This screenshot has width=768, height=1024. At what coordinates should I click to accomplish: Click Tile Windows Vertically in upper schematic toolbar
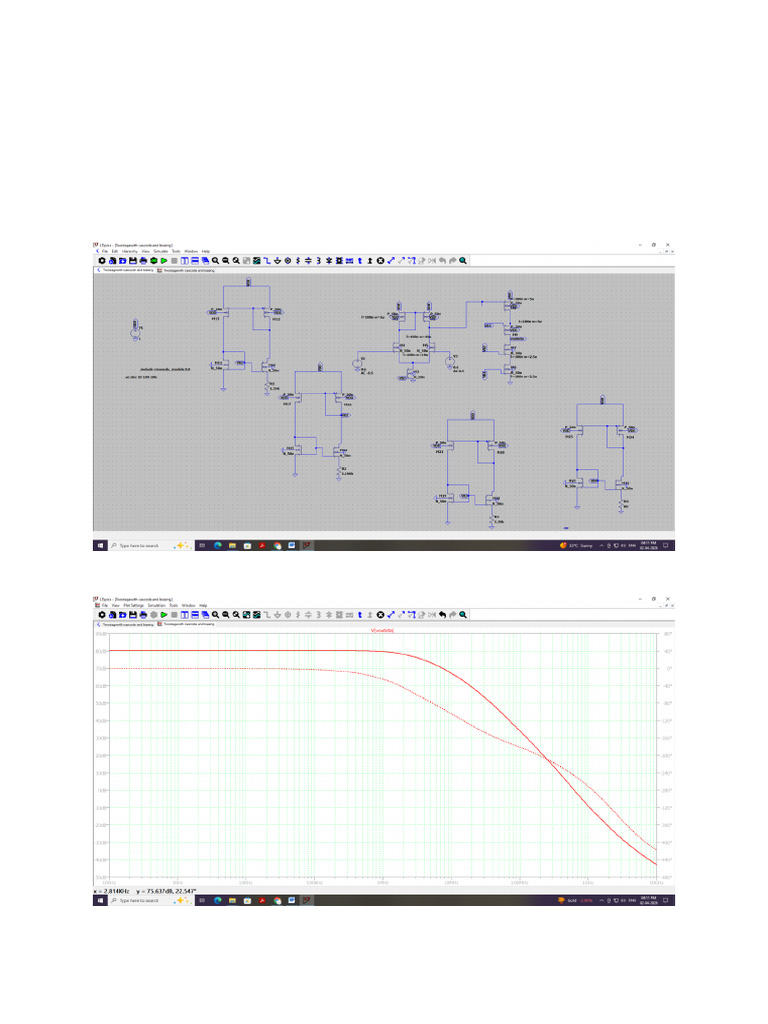pyautogui.click(x=184, y=261)
